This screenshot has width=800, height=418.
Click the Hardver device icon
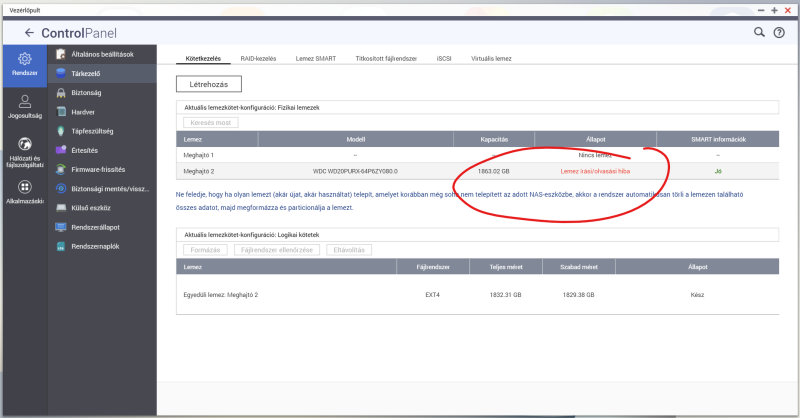pyautogui.click(x=61, y=112)
